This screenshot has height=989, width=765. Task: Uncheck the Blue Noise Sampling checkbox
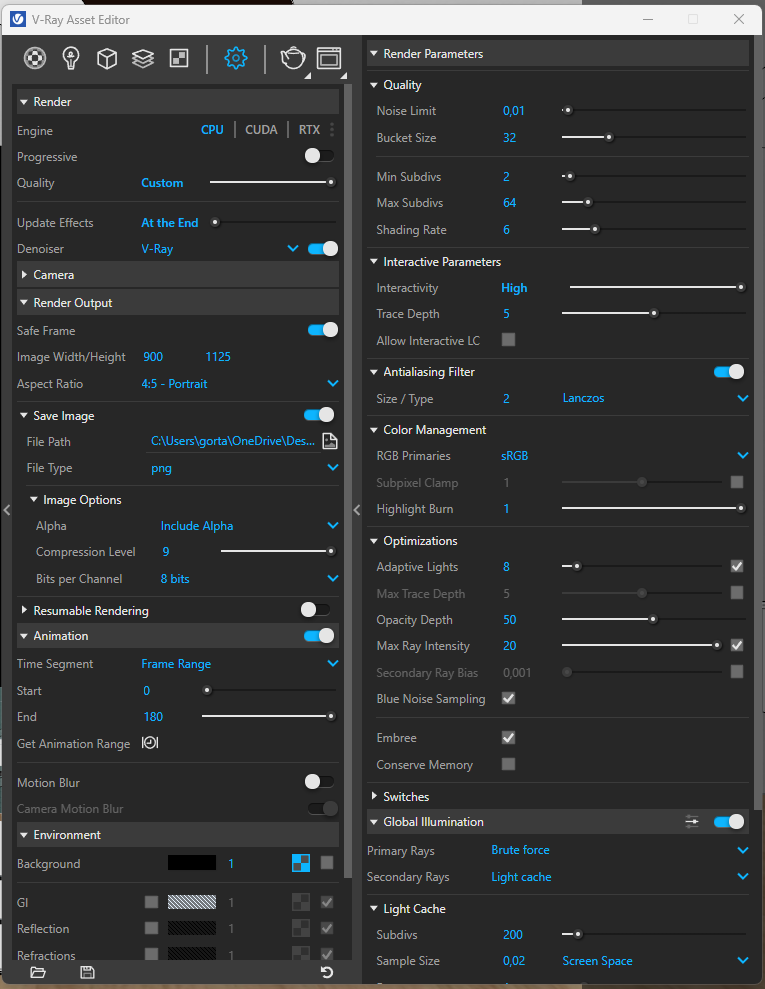pyautogui.click(x=508, y=698)
